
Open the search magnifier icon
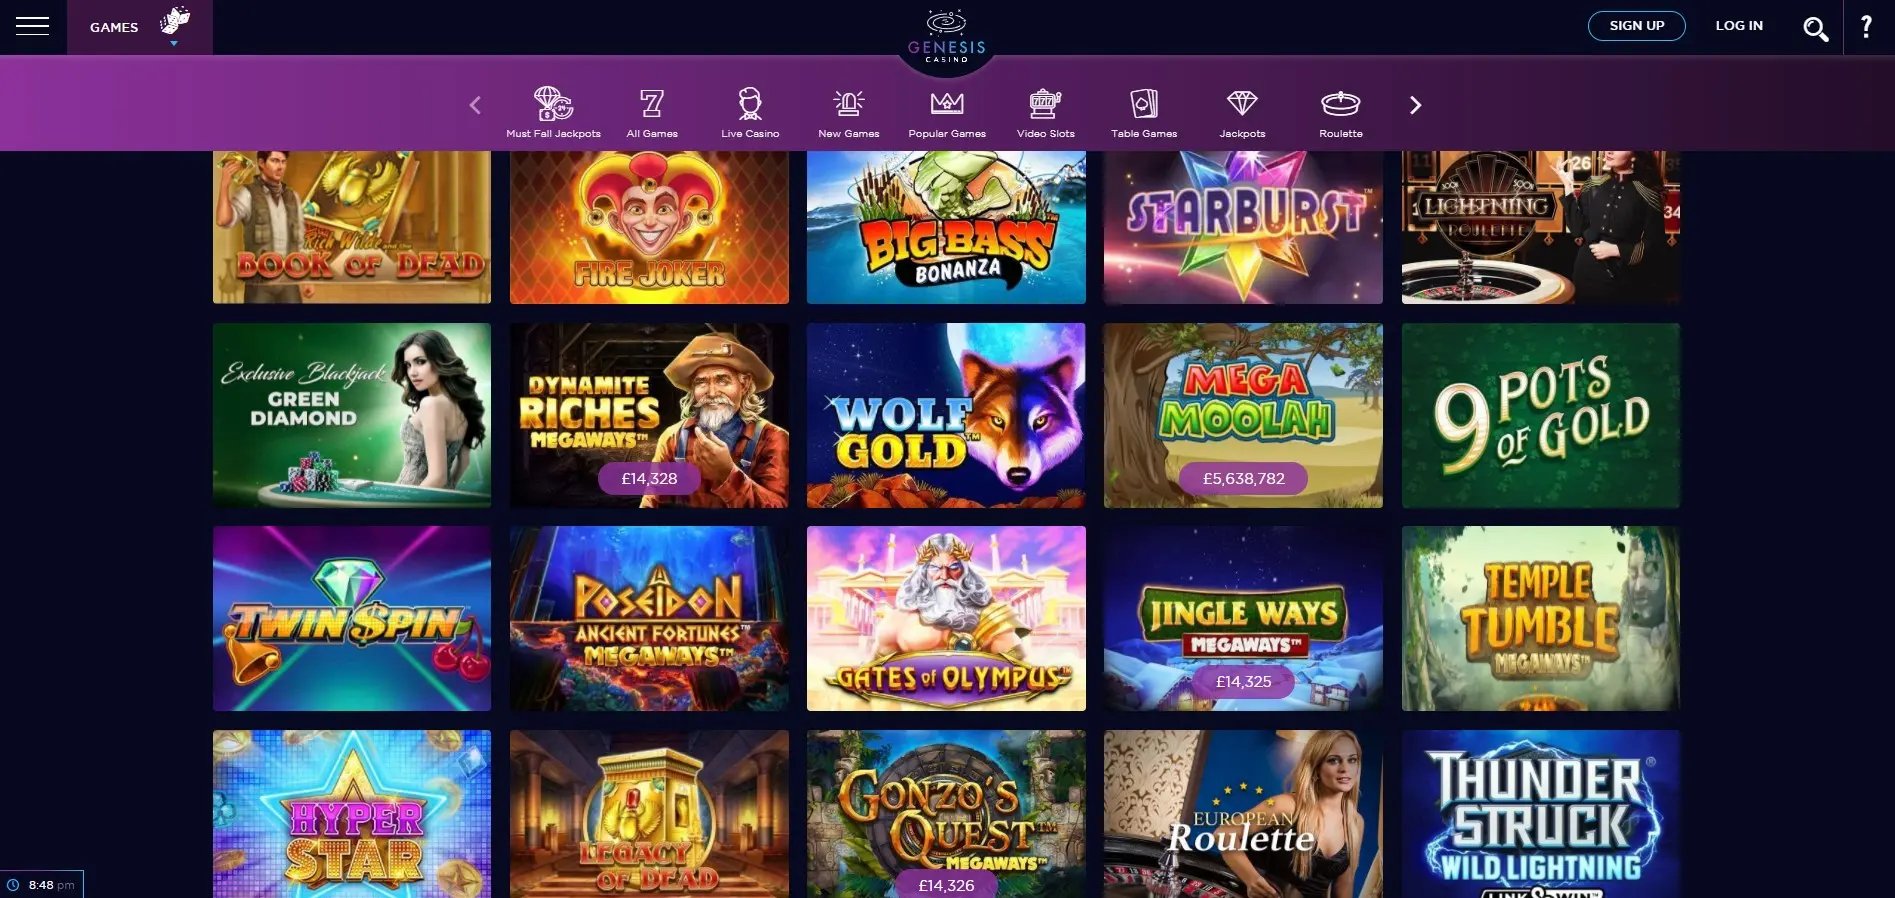1815,28
